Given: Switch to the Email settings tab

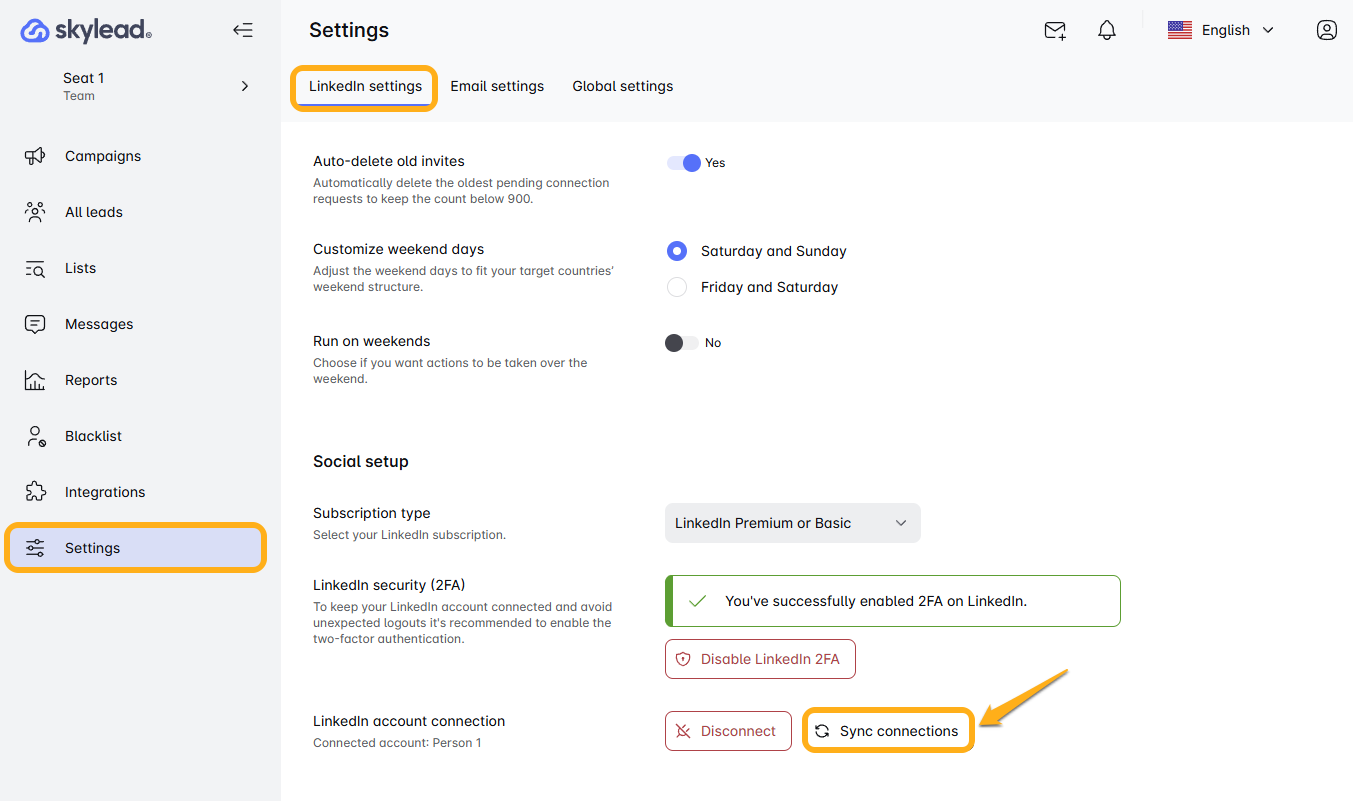Looking at the screenshot, I should click(497, 86).
